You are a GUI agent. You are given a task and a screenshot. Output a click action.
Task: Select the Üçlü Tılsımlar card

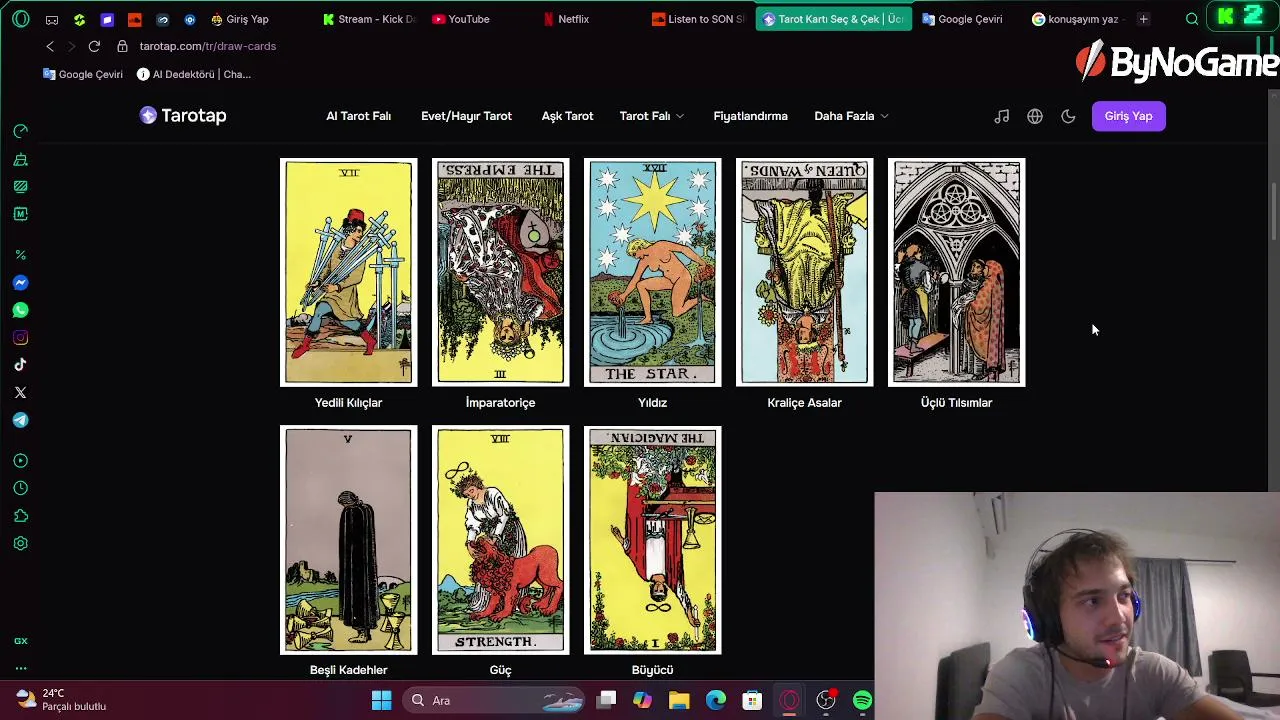point(956,272)
